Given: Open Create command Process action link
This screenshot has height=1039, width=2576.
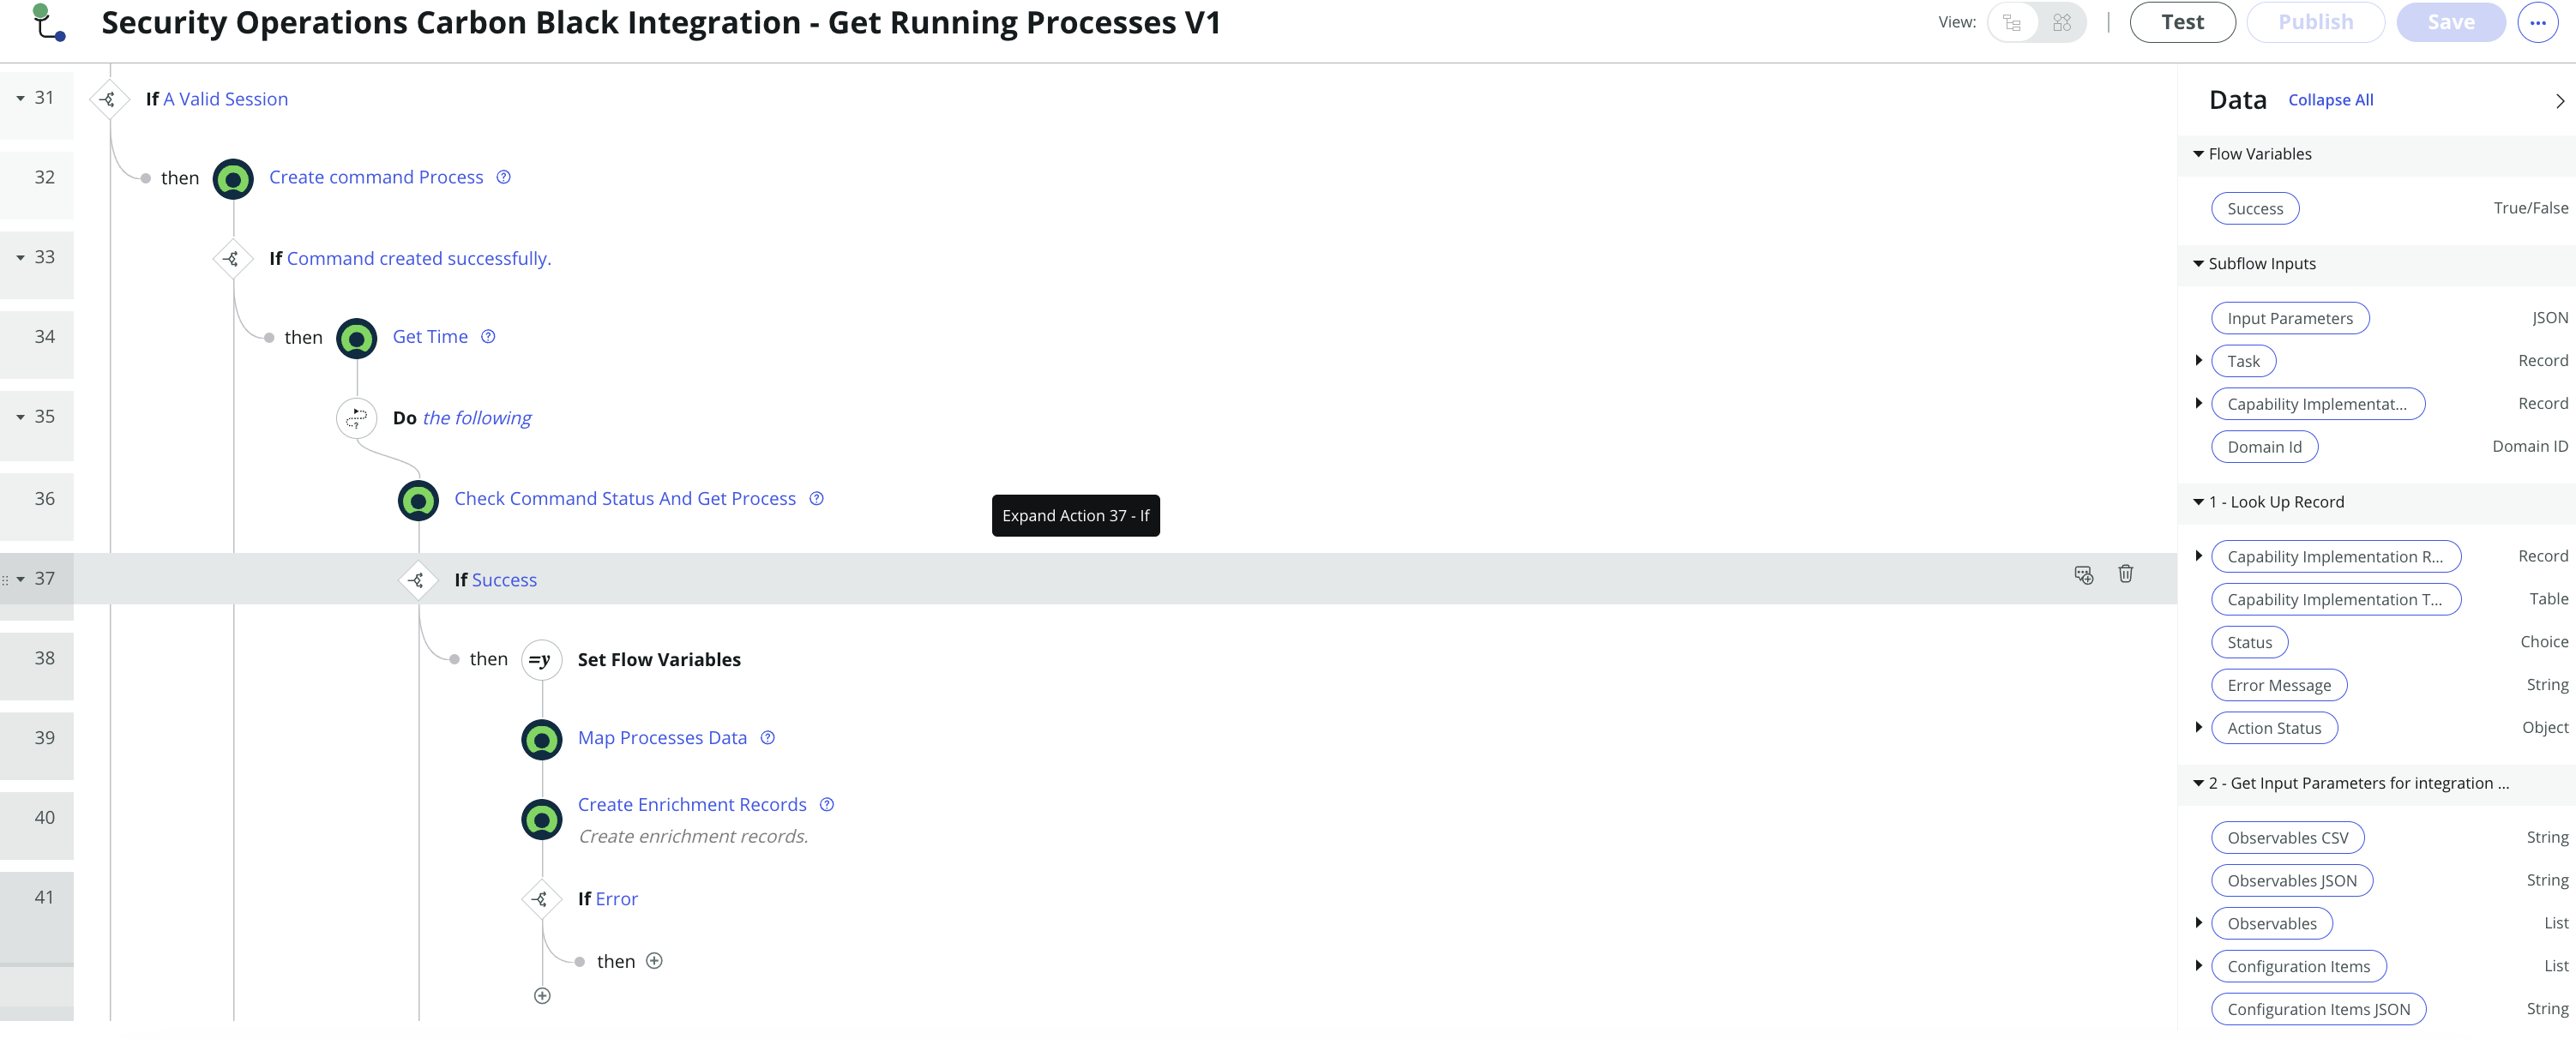Looking at the screenshot, I should click(x=376, y=177).
